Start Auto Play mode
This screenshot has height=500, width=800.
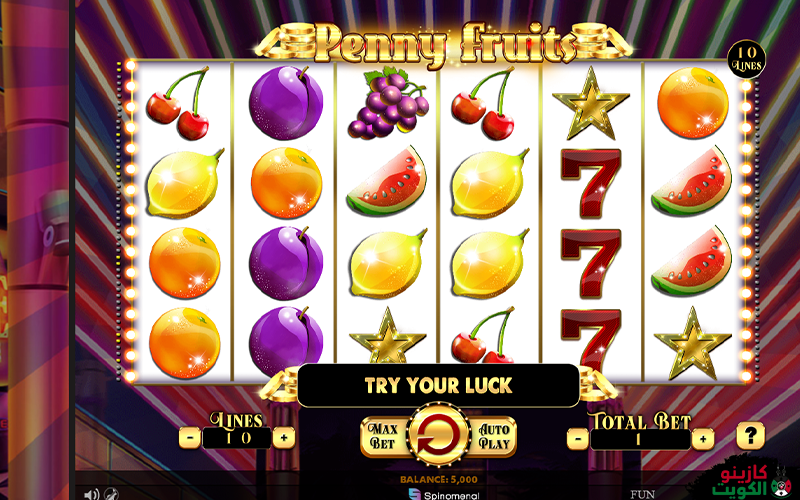pyautogui.click(x=493, y=437)
